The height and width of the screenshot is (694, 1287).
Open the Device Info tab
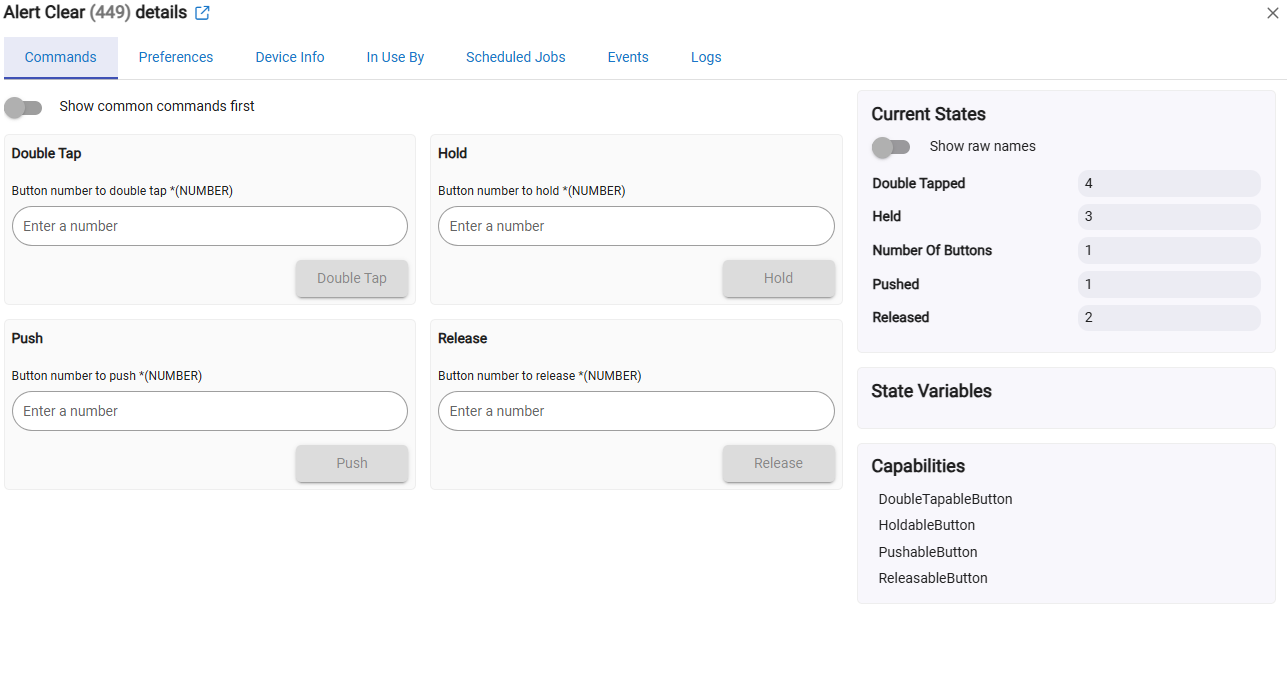(x=290, y=57)
